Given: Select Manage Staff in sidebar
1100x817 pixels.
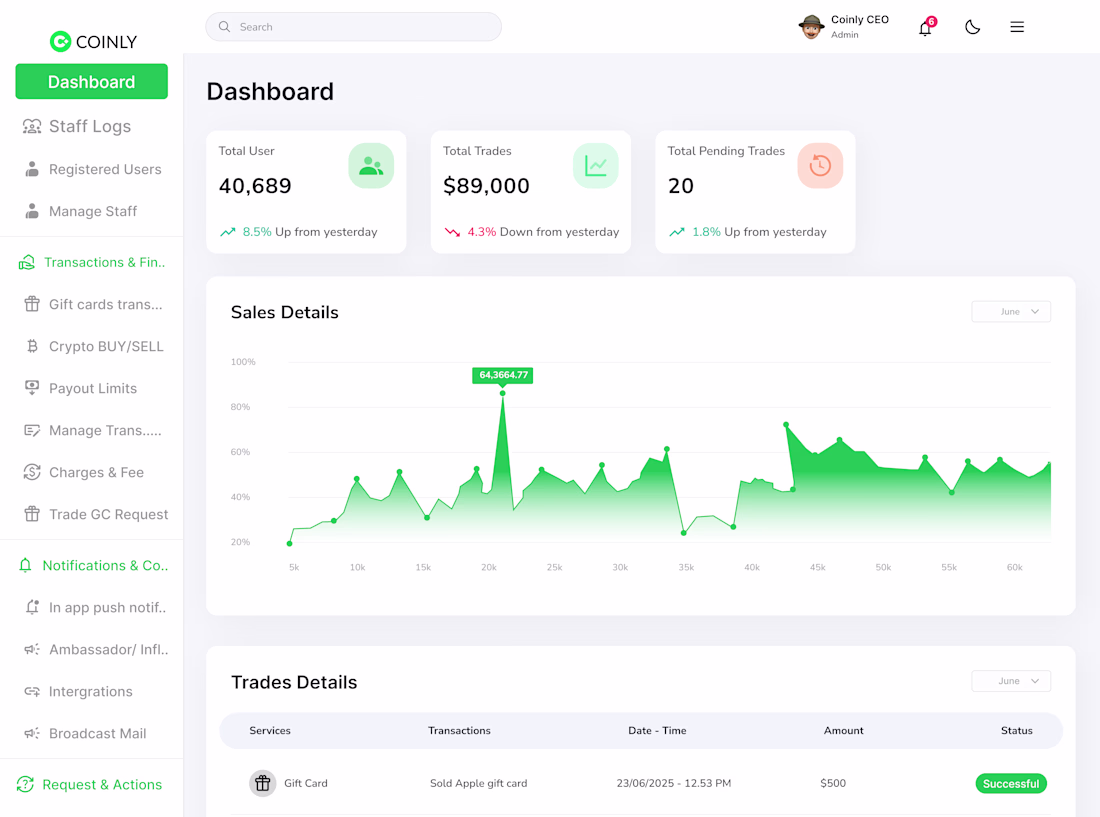Looking at the screenshot, I should (x=93, y=211).
